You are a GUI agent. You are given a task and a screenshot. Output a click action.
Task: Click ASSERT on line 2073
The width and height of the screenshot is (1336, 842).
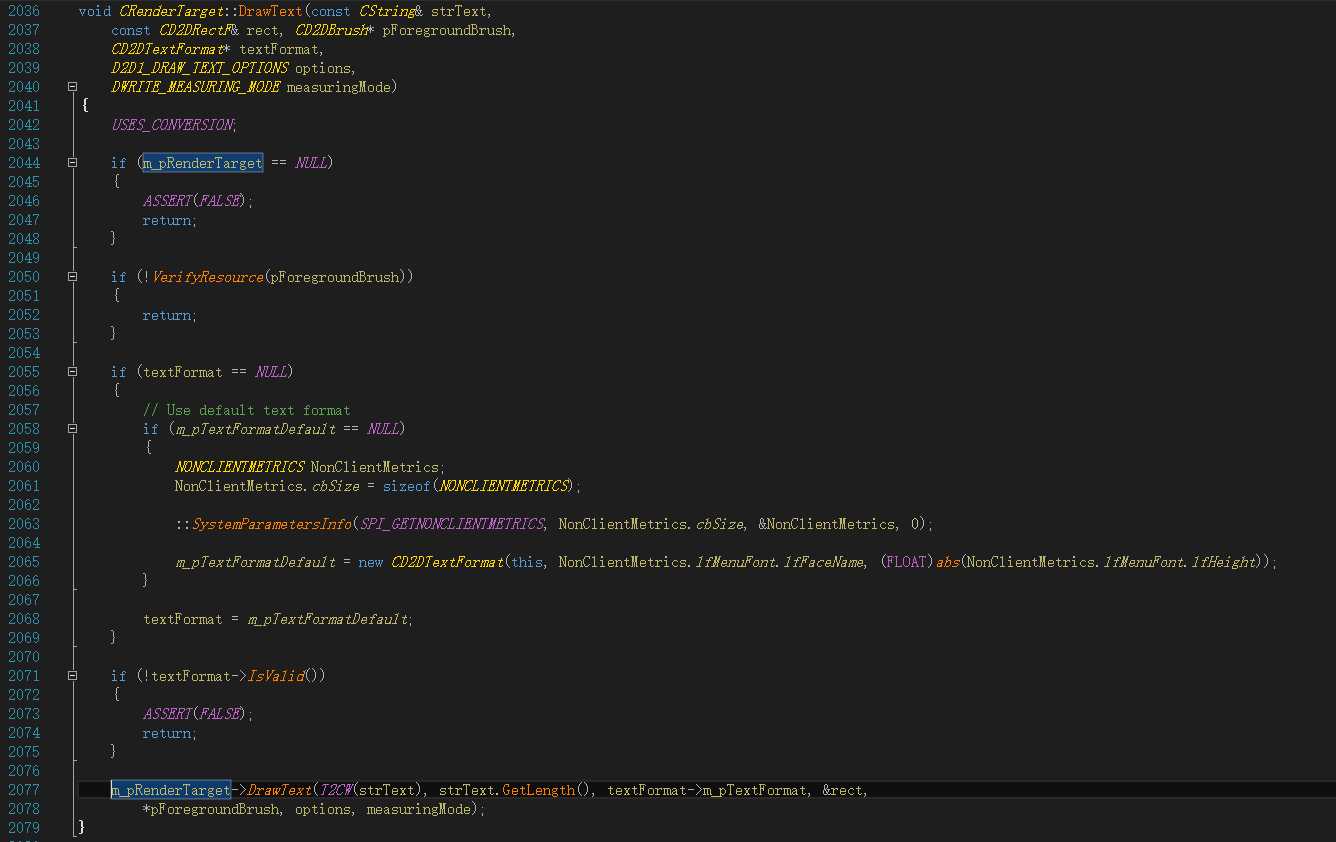(167, 714)
